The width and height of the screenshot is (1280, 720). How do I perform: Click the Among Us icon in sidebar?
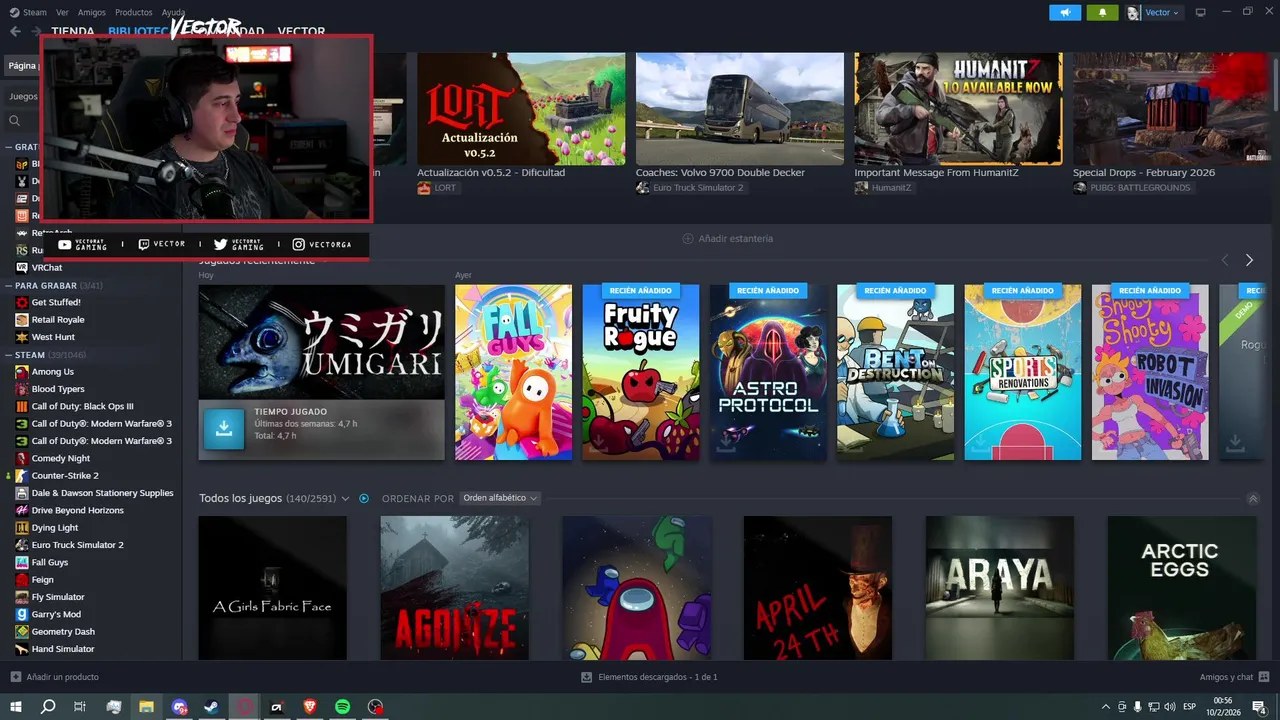pos(22,372)
